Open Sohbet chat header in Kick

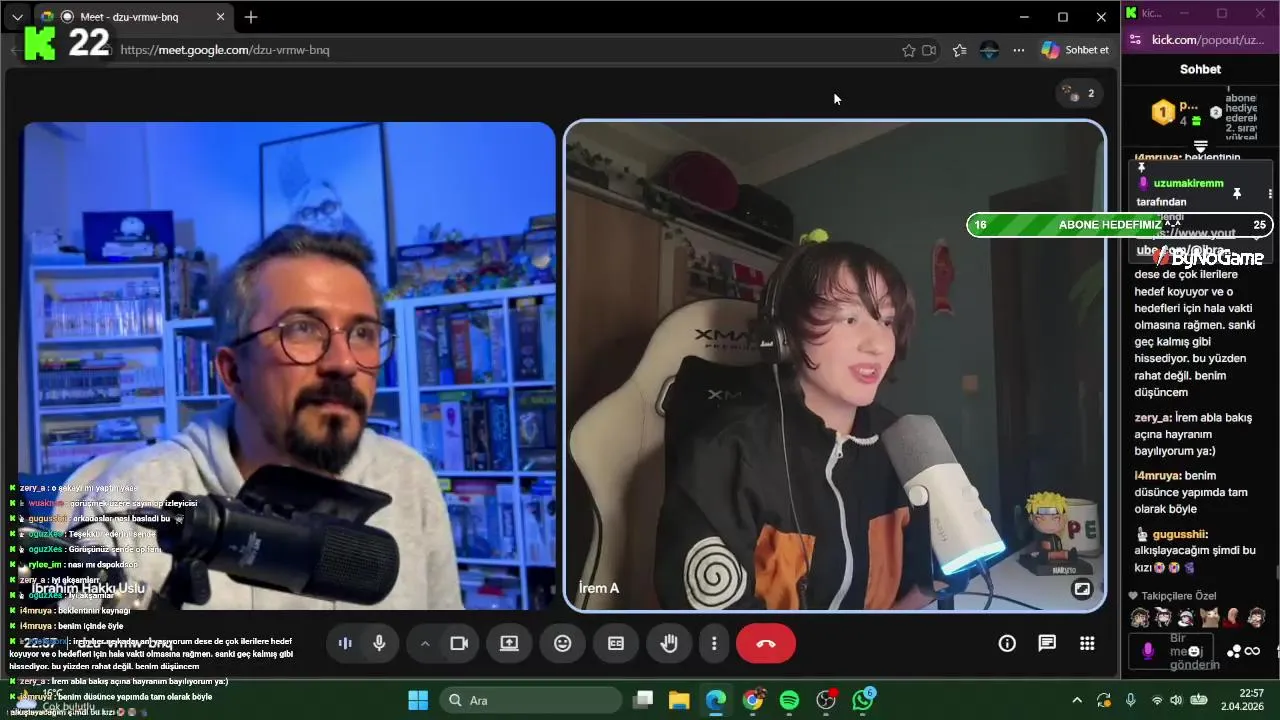(1200, 69)
